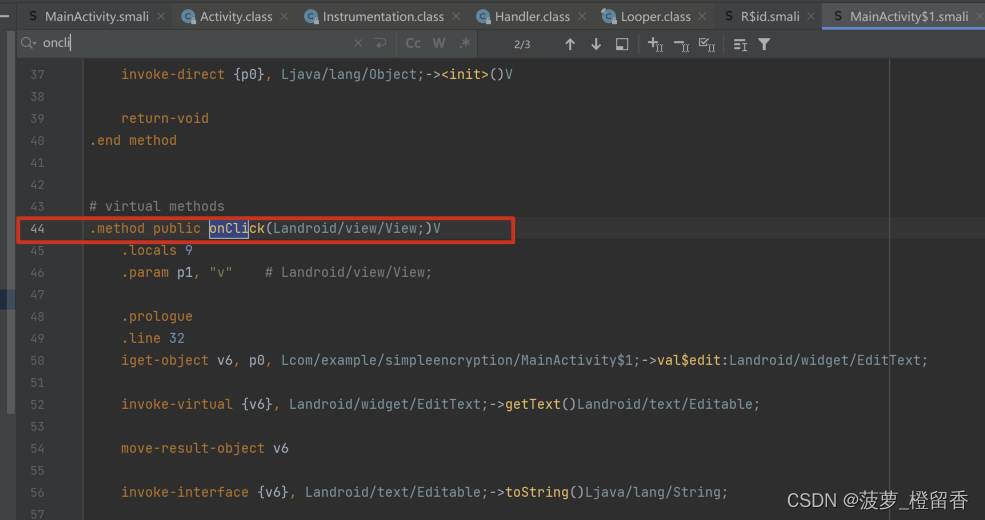
Task: Click the Looper.class file icon
Action: pos(608,16)
